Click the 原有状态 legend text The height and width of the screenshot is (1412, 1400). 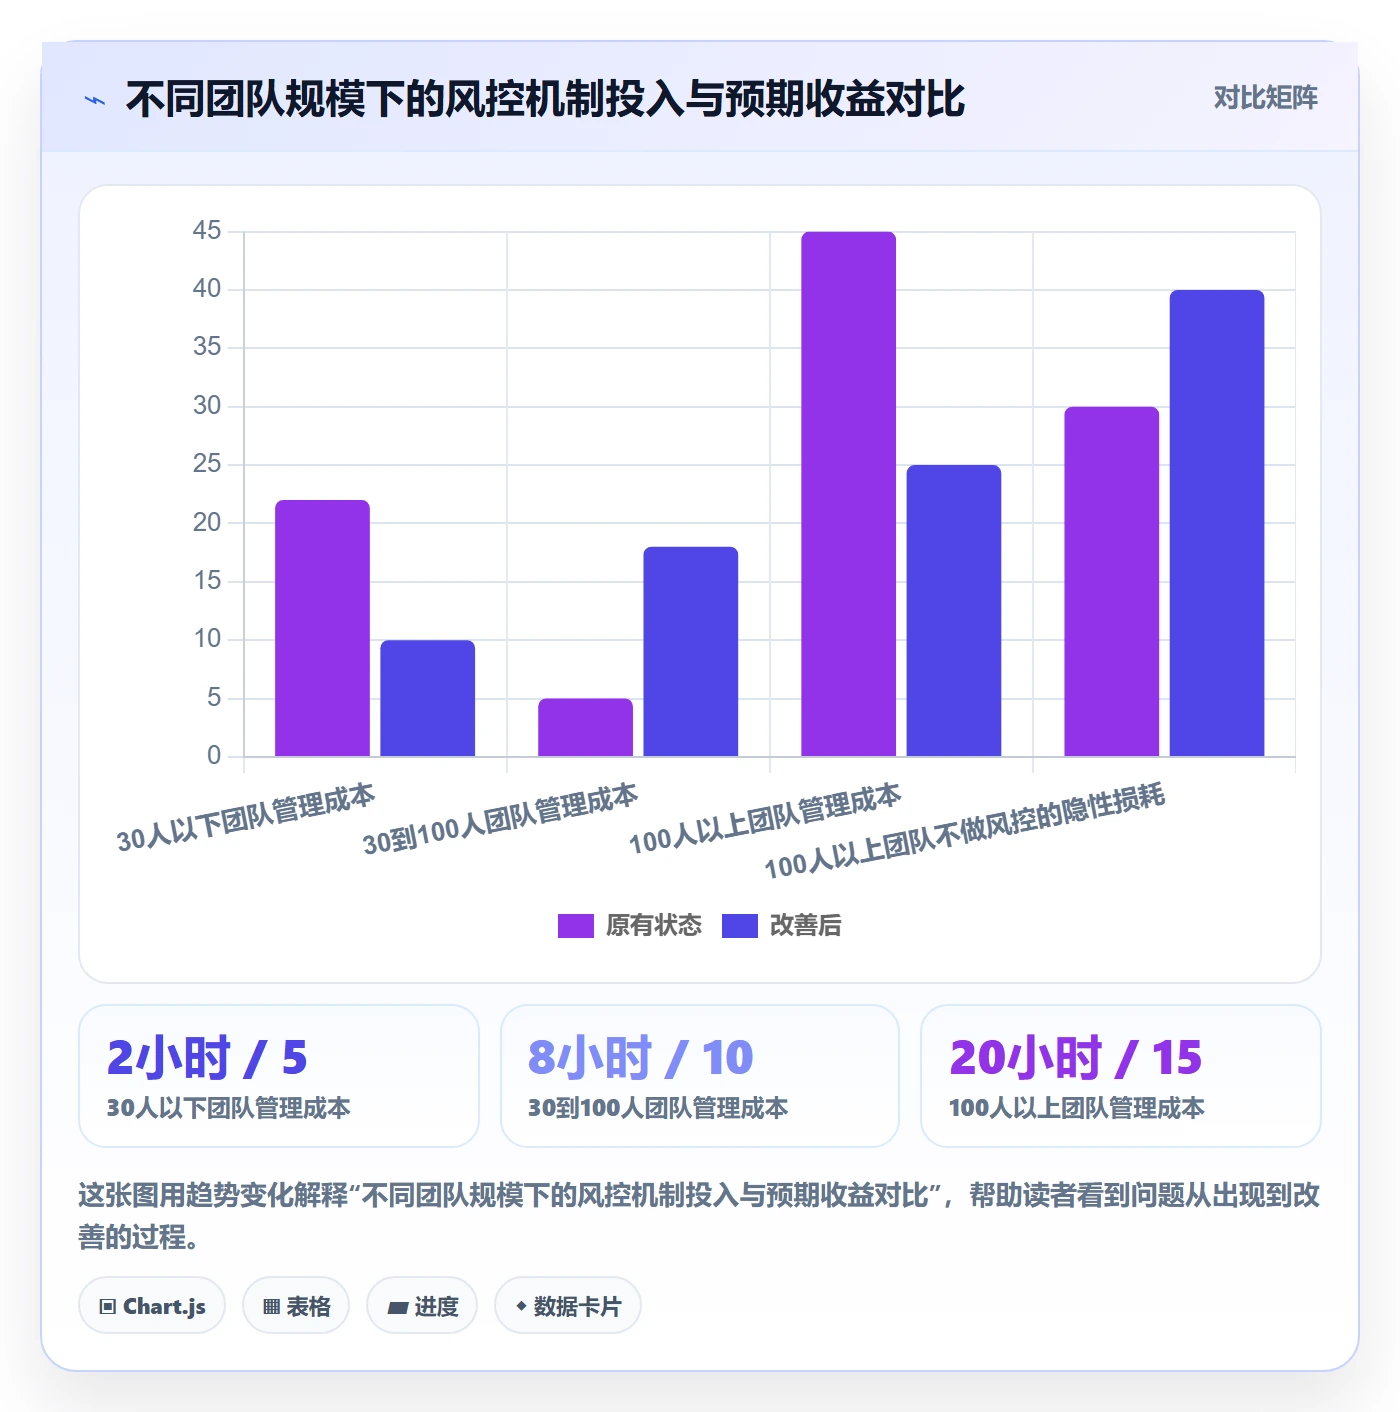[654, 926]
